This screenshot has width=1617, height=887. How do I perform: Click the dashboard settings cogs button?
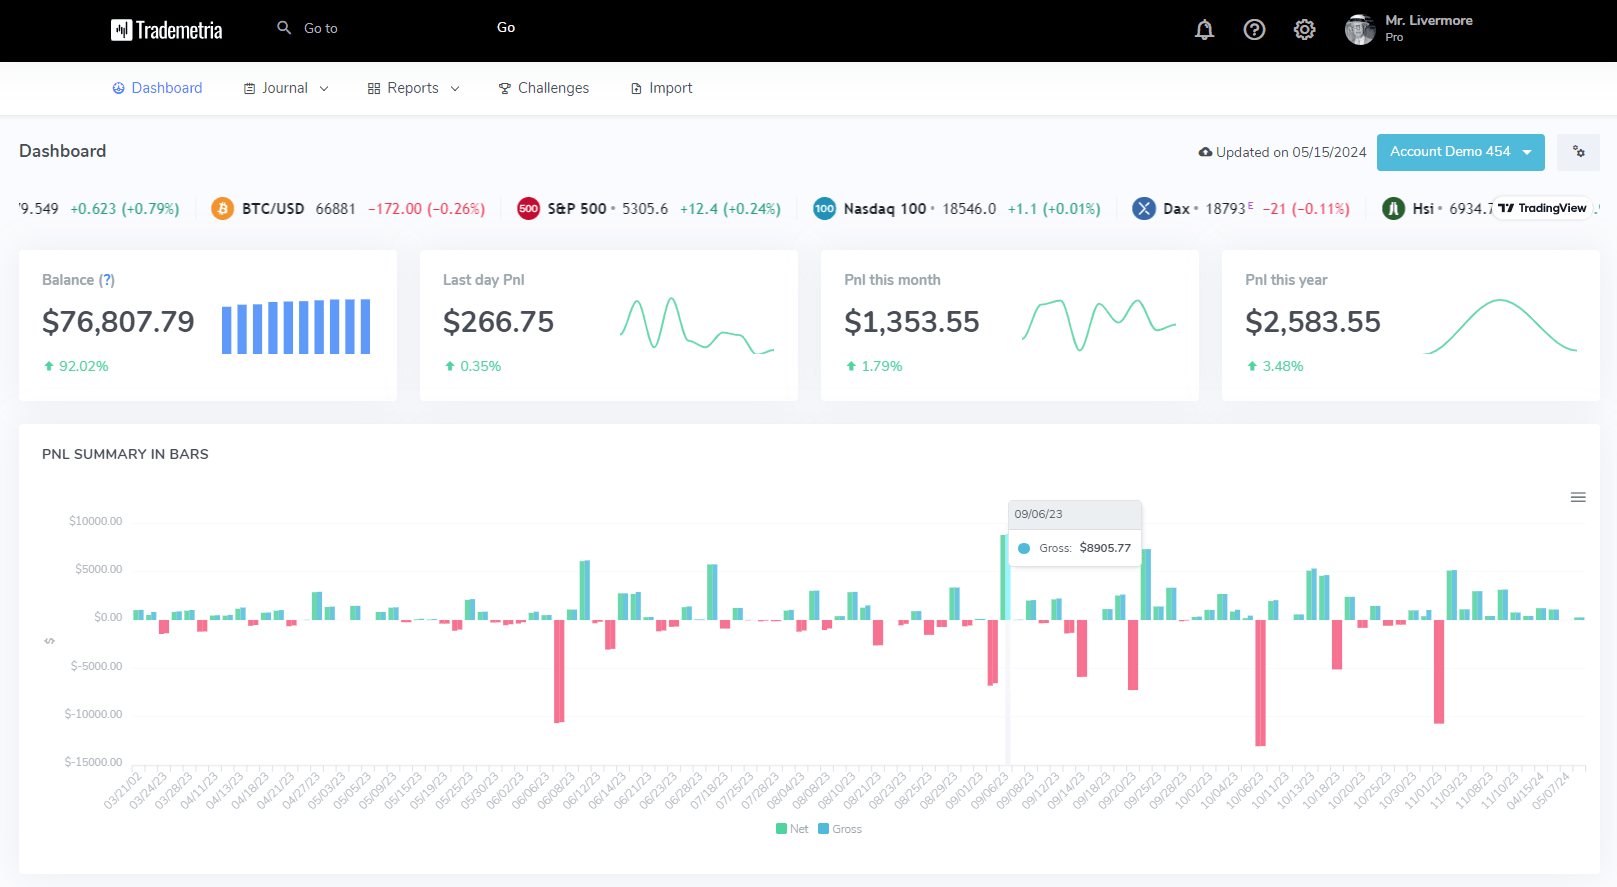coord(1578,152)
